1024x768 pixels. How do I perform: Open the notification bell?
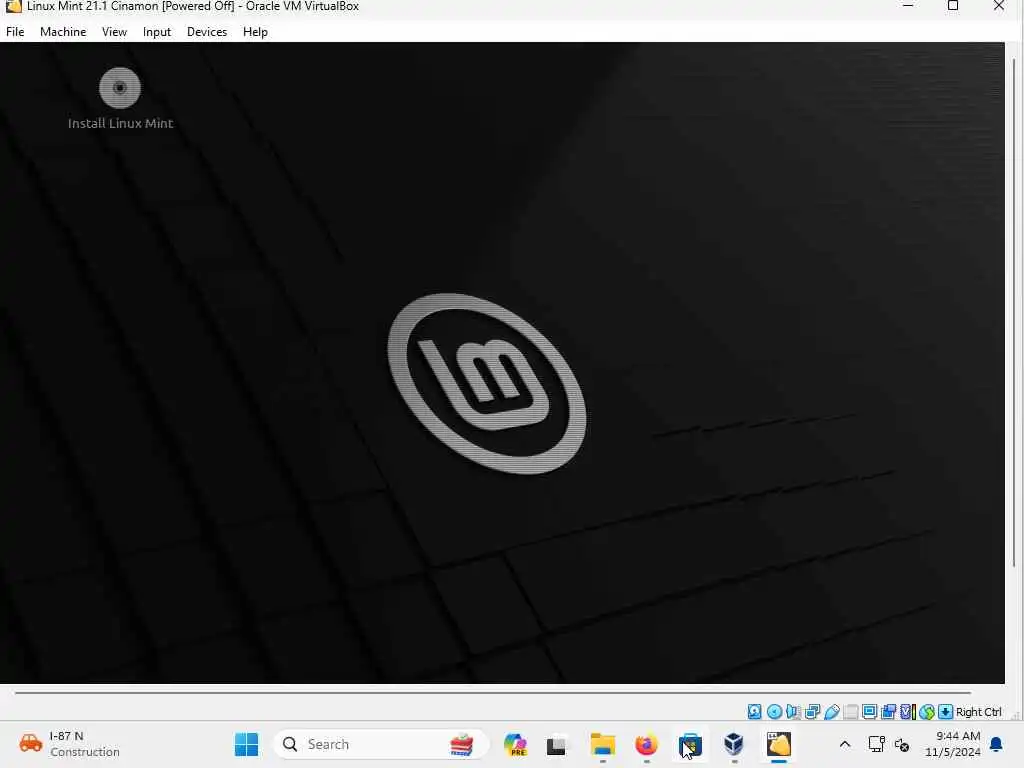click(x=997, y=744)
